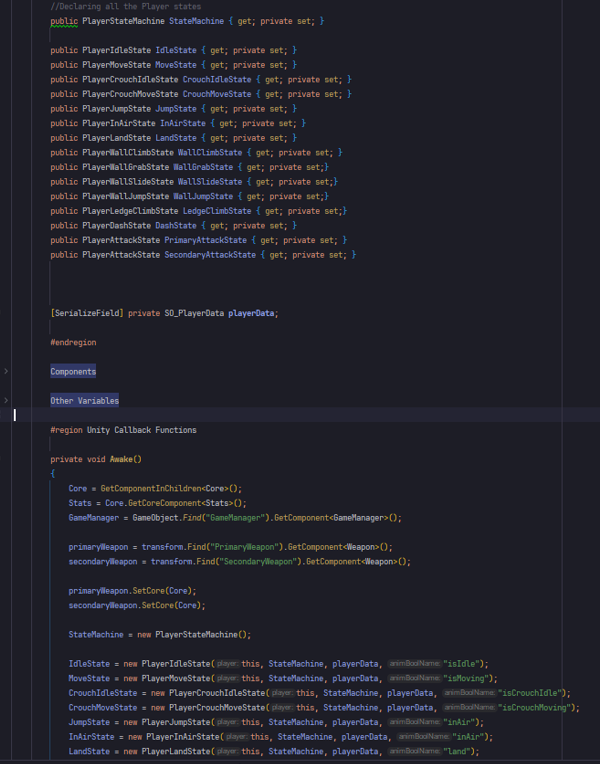This screenshot has height=764, width=600.
Task: Click the PlayerIdleState type in property declarations
Action: tap(116, 51)
